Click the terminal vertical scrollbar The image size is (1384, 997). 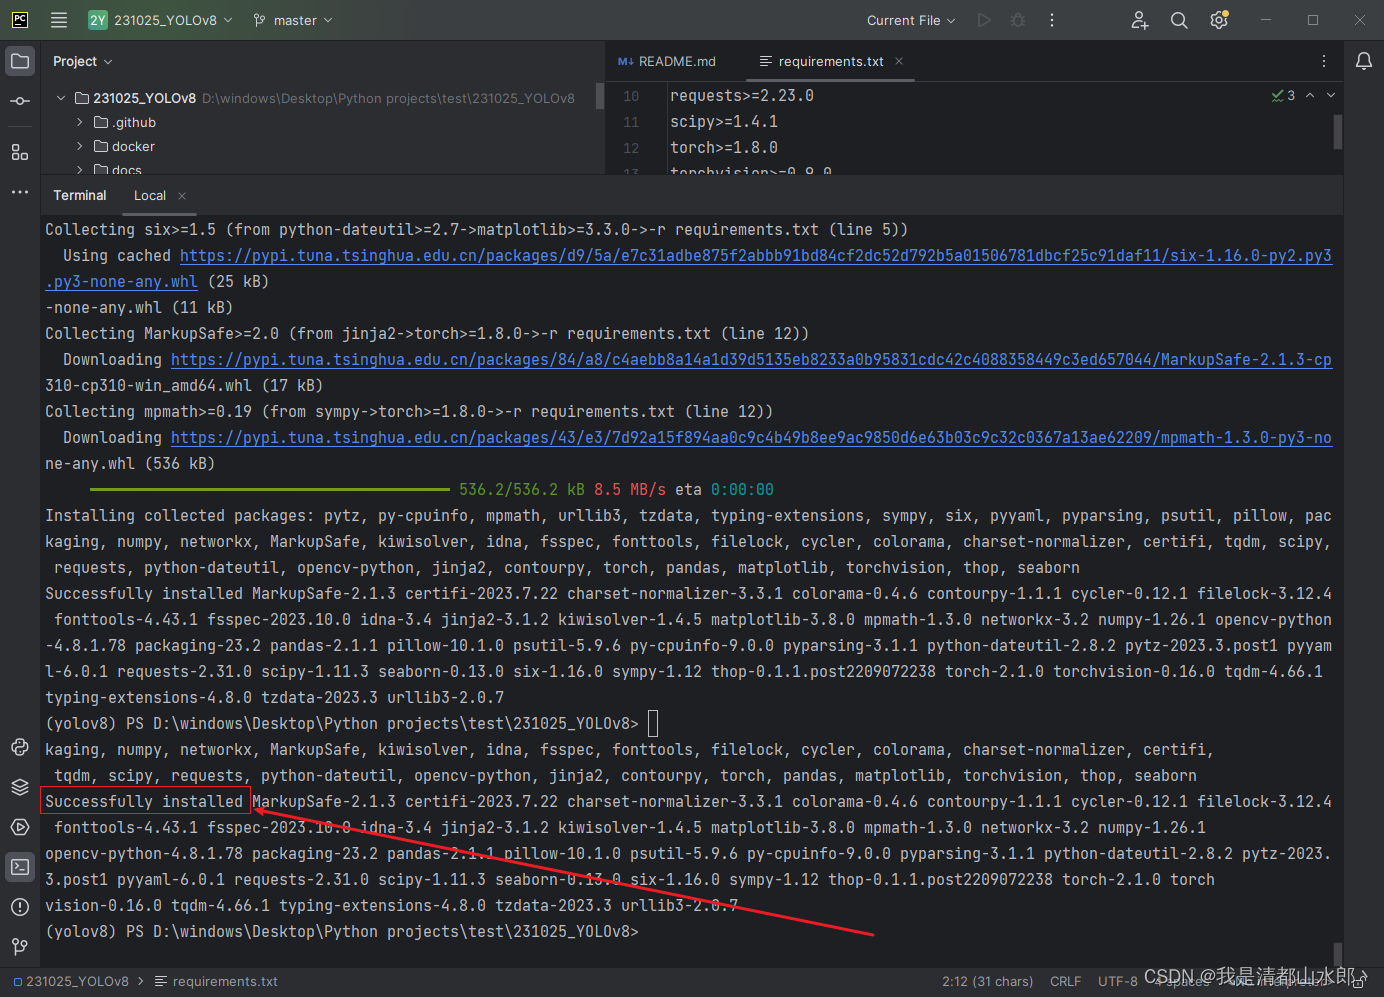tap(1338, 952)
